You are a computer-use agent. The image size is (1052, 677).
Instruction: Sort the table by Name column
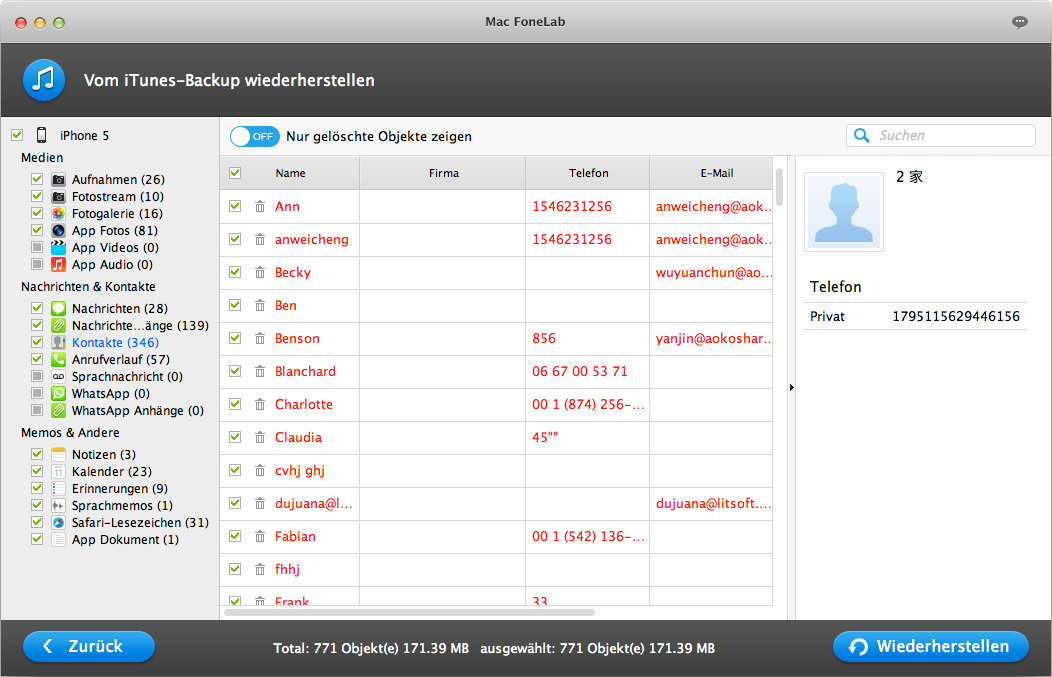click(291, 173)
